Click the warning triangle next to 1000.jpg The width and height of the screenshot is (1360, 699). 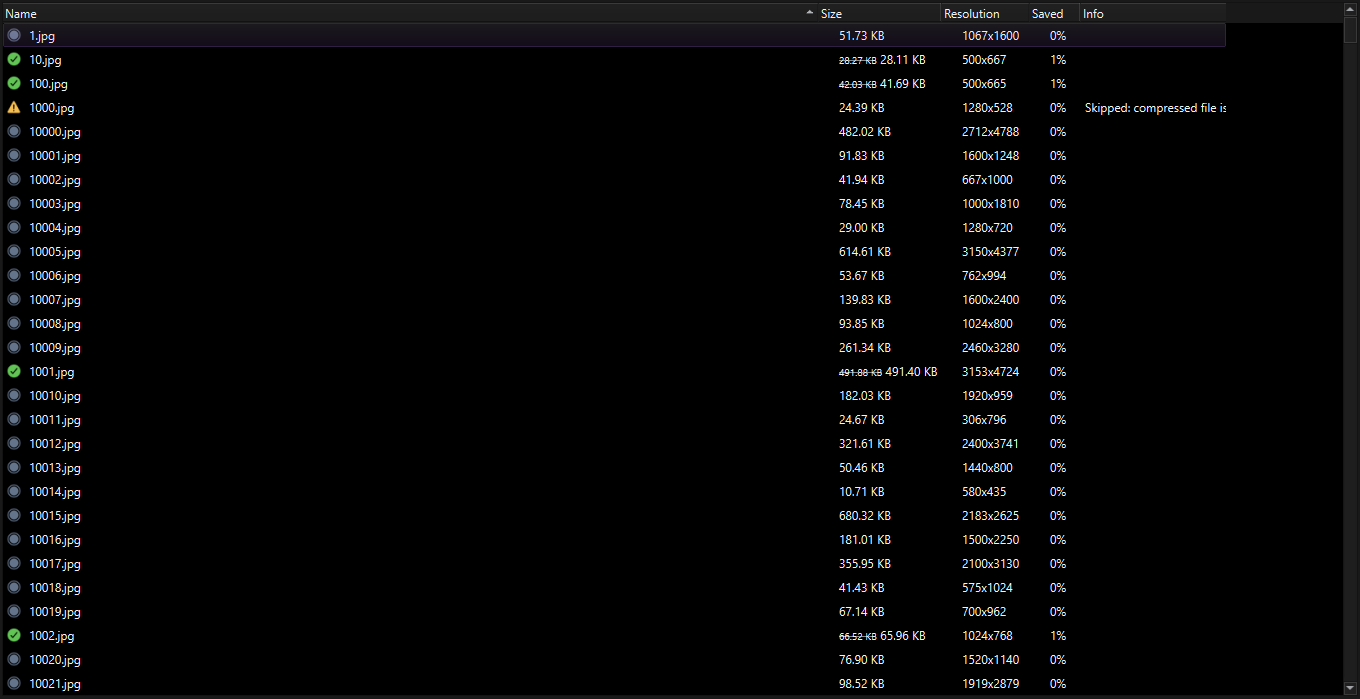click(x=14, y=107)
